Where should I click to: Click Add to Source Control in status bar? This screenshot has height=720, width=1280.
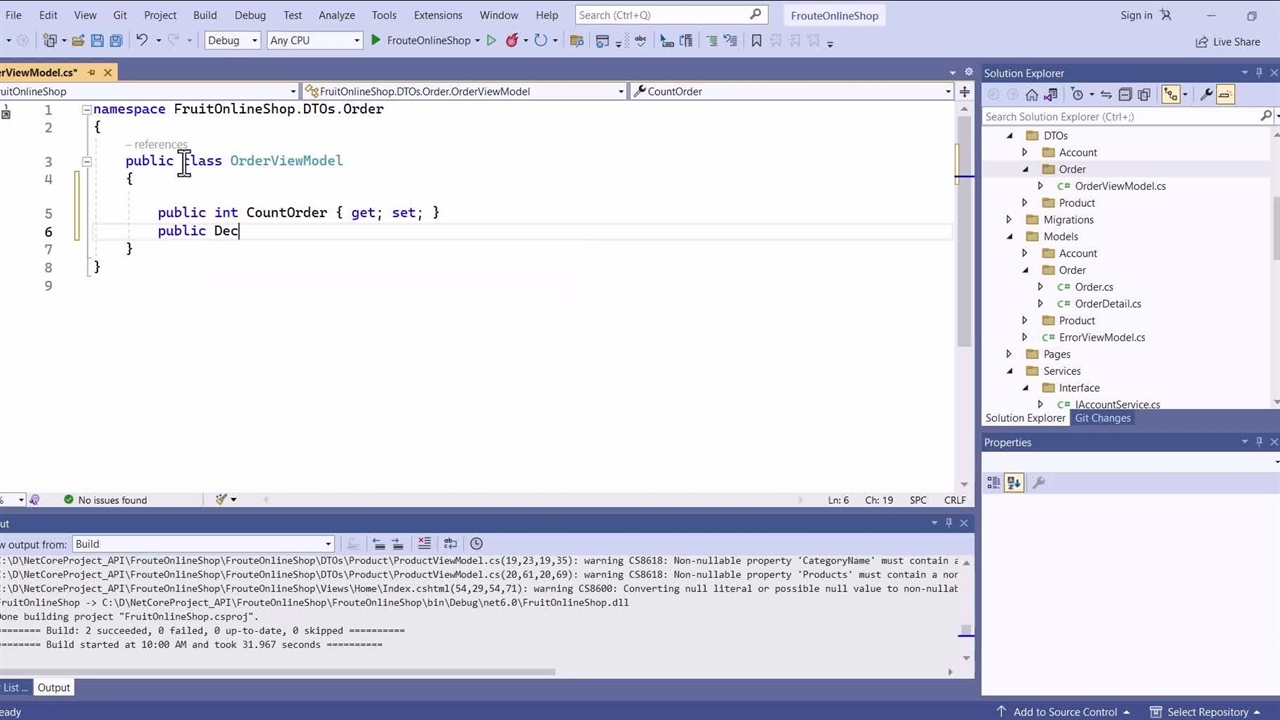tap(1064, 712)
